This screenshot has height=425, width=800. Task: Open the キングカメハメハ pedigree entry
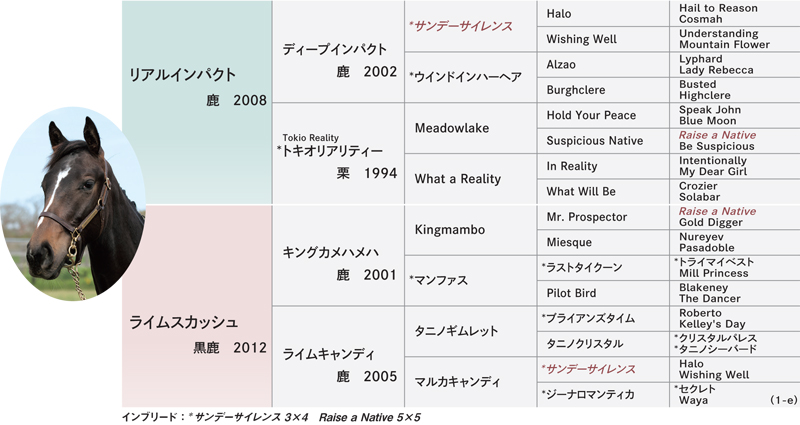(338, 255)
